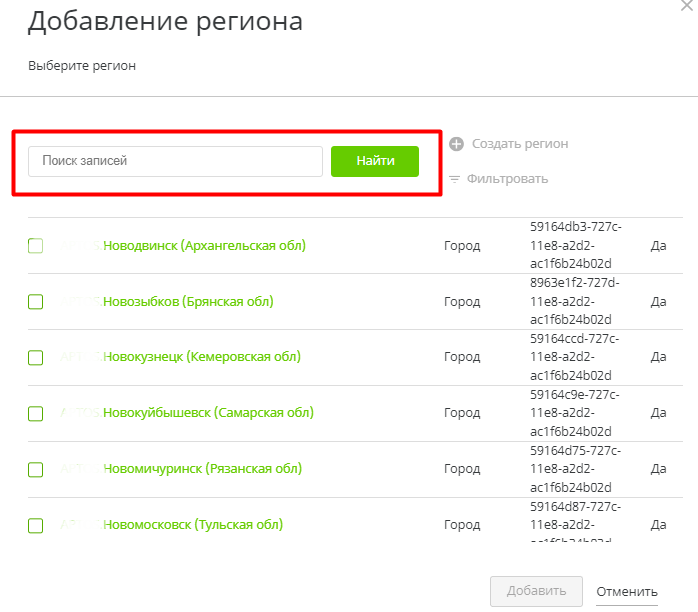Focus the Поиск записей search field
This screenshot has height=612, width=698.
pyautogui.click(x=175, y=161)
